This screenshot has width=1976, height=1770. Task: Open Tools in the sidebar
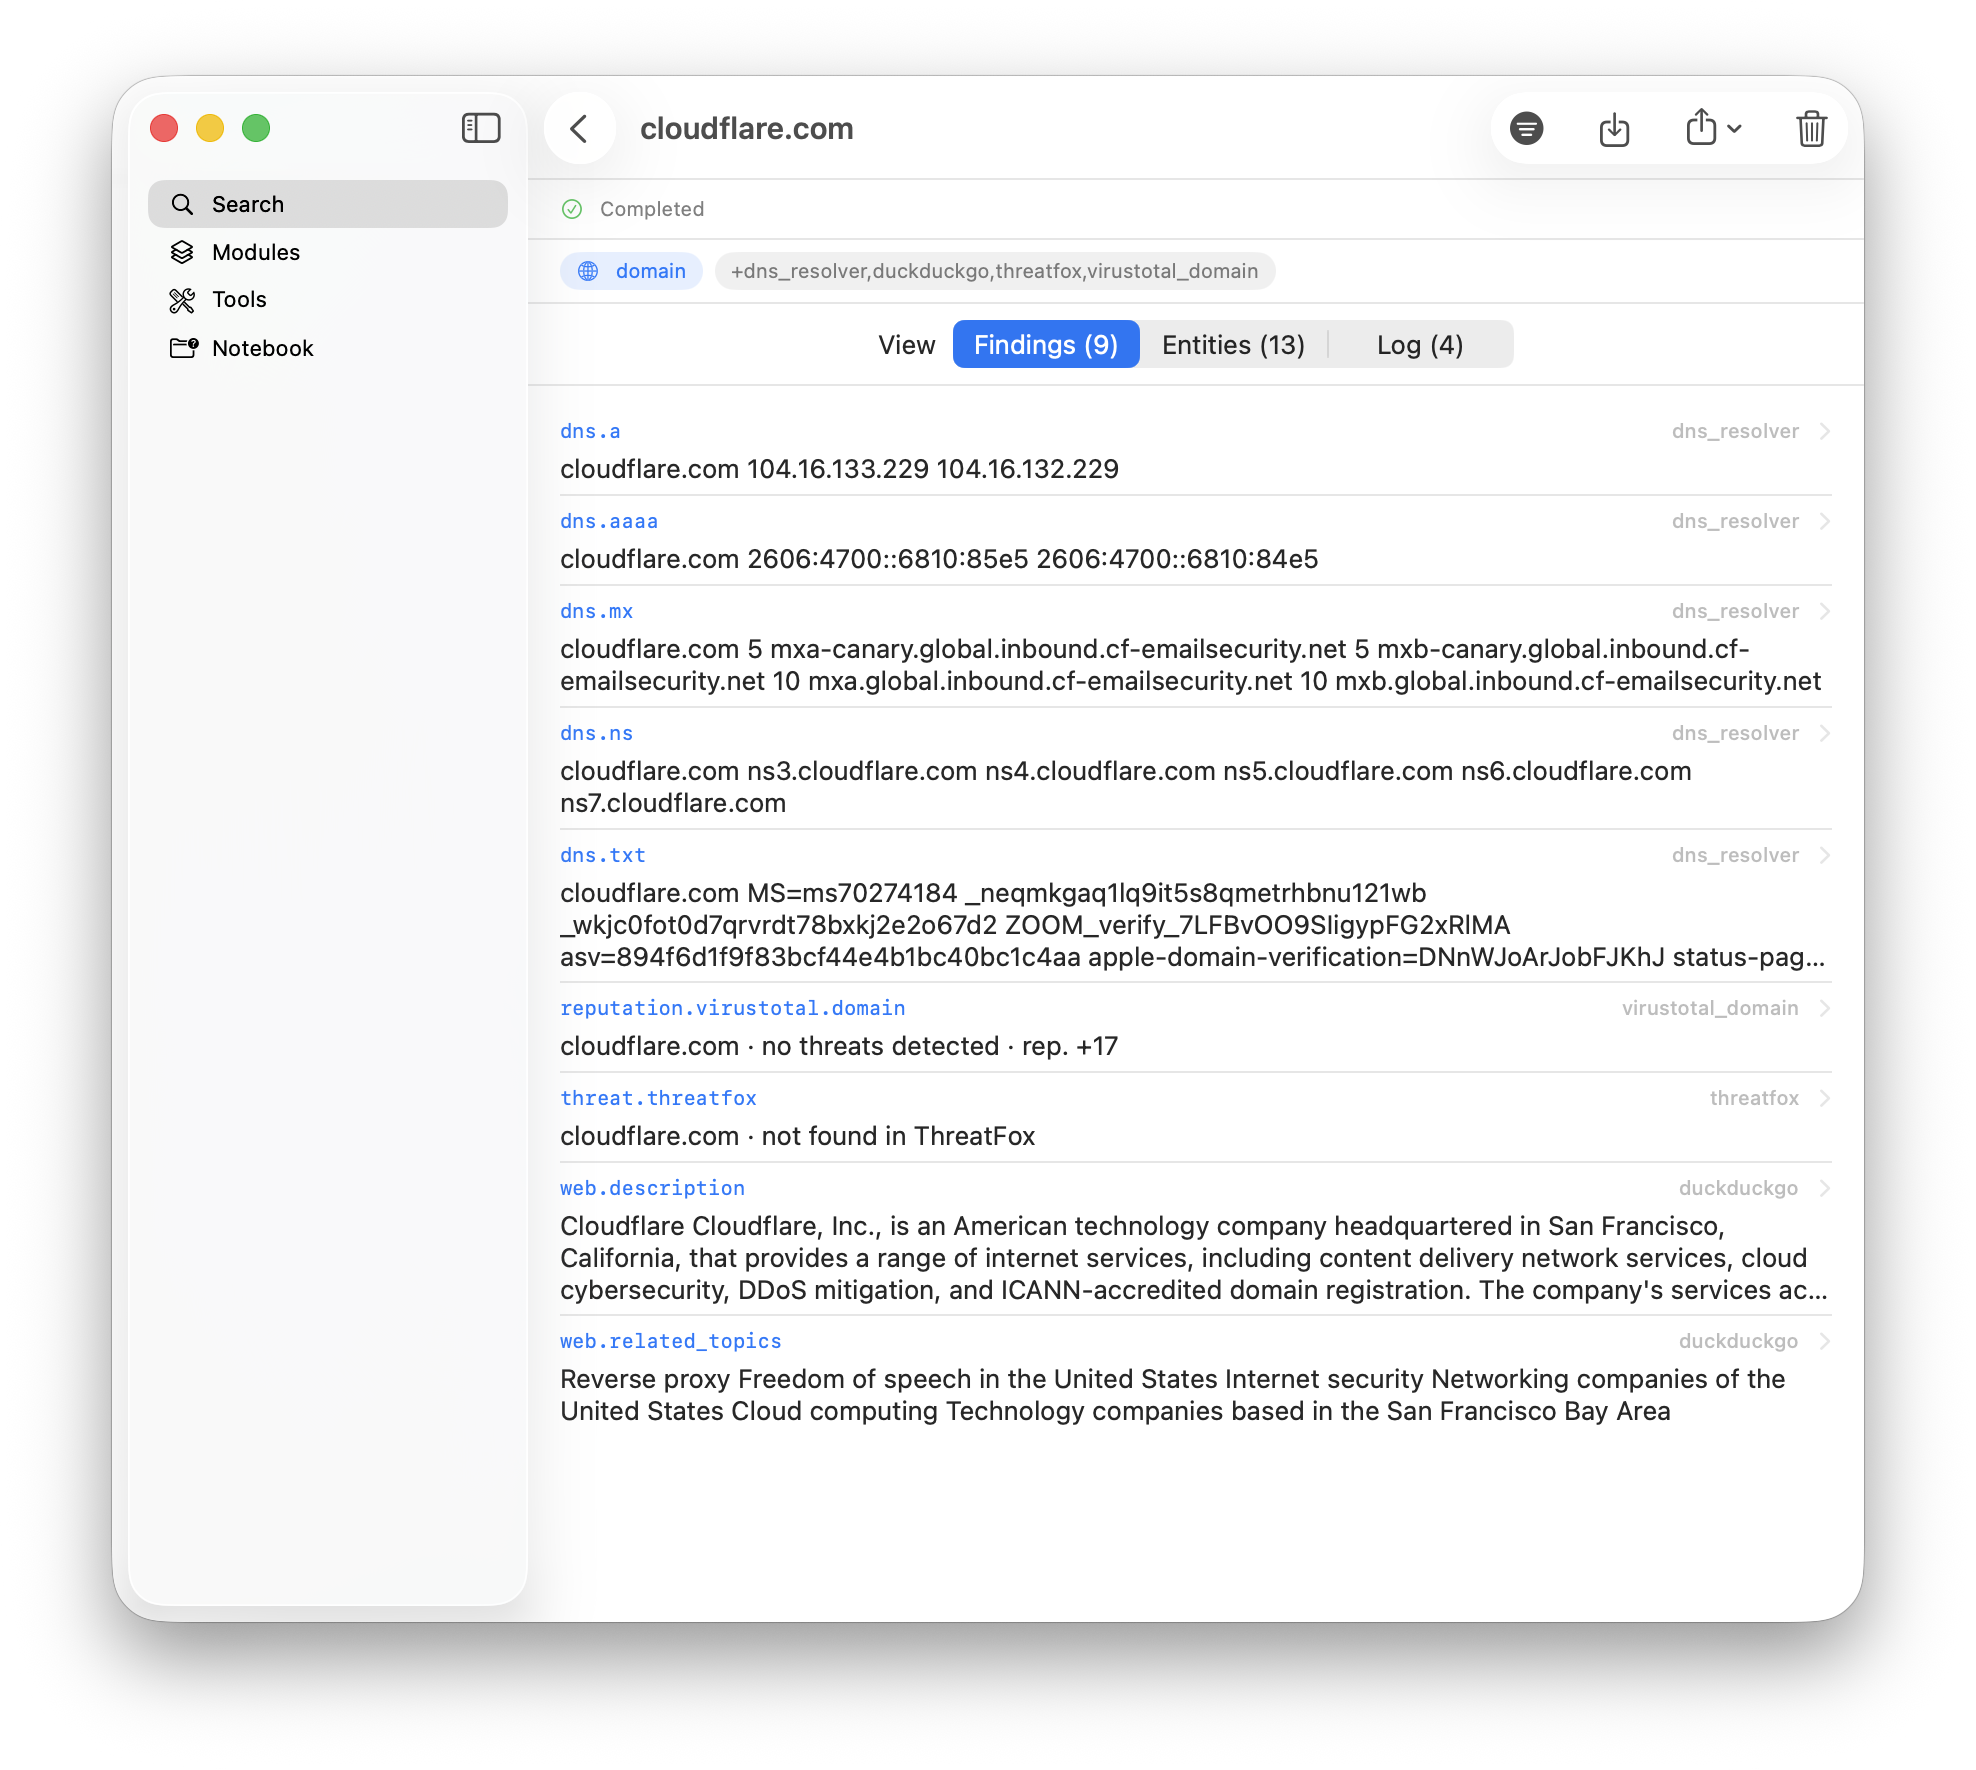pos(328,300)
